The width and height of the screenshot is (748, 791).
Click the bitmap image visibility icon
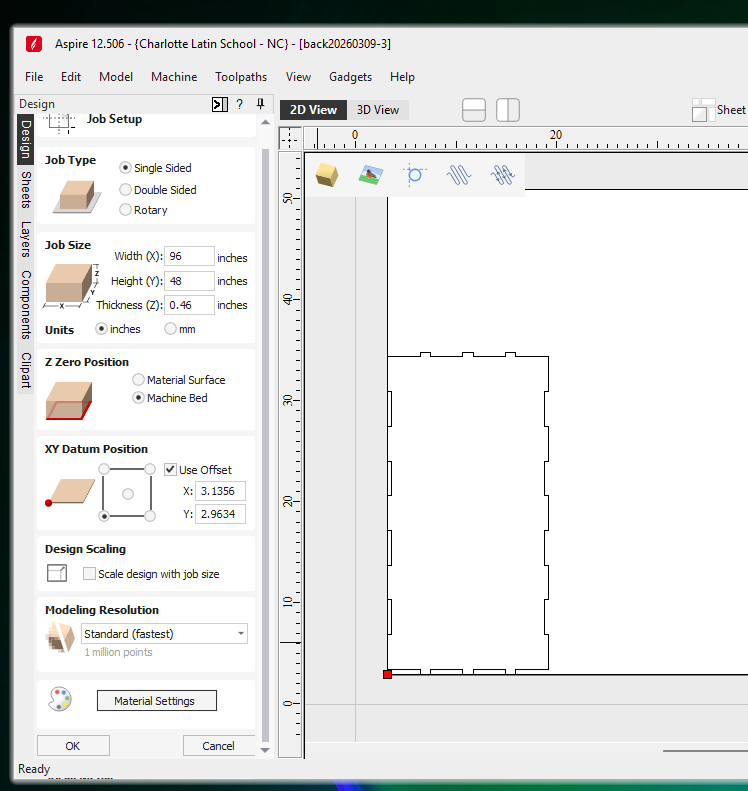pos(371,175)
